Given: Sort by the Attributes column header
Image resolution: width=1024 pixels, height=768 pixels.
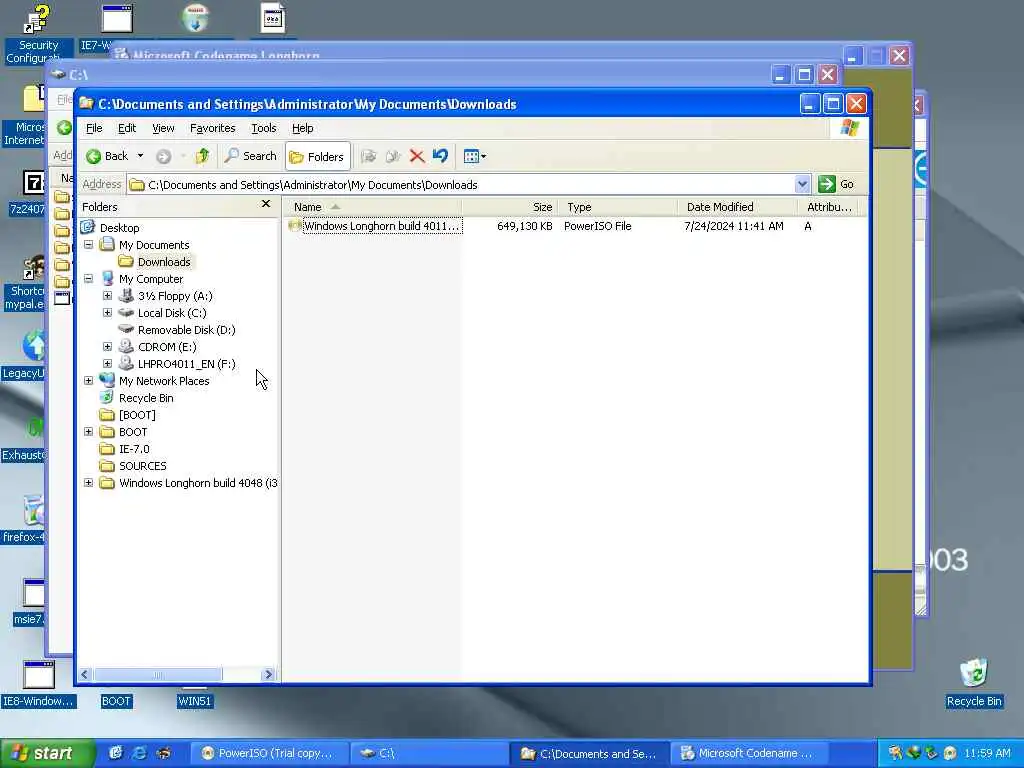Looking at the screenshot, I should (x=828, y=207).
